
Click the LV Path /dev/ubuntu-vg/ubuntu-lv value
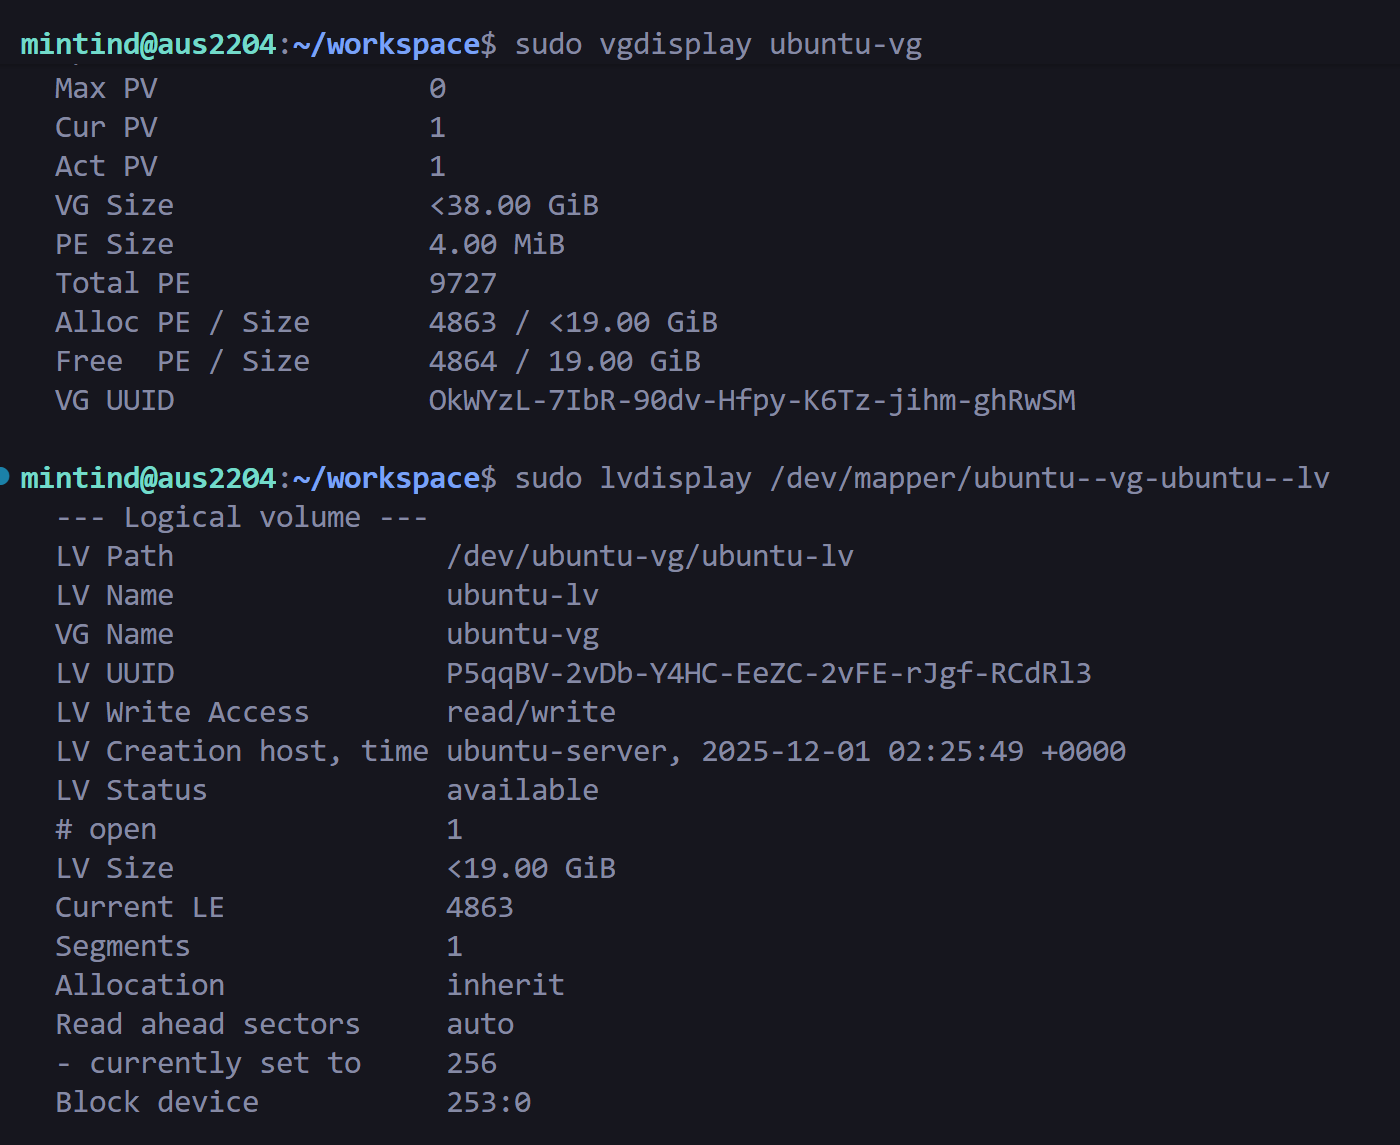point(650,556)
